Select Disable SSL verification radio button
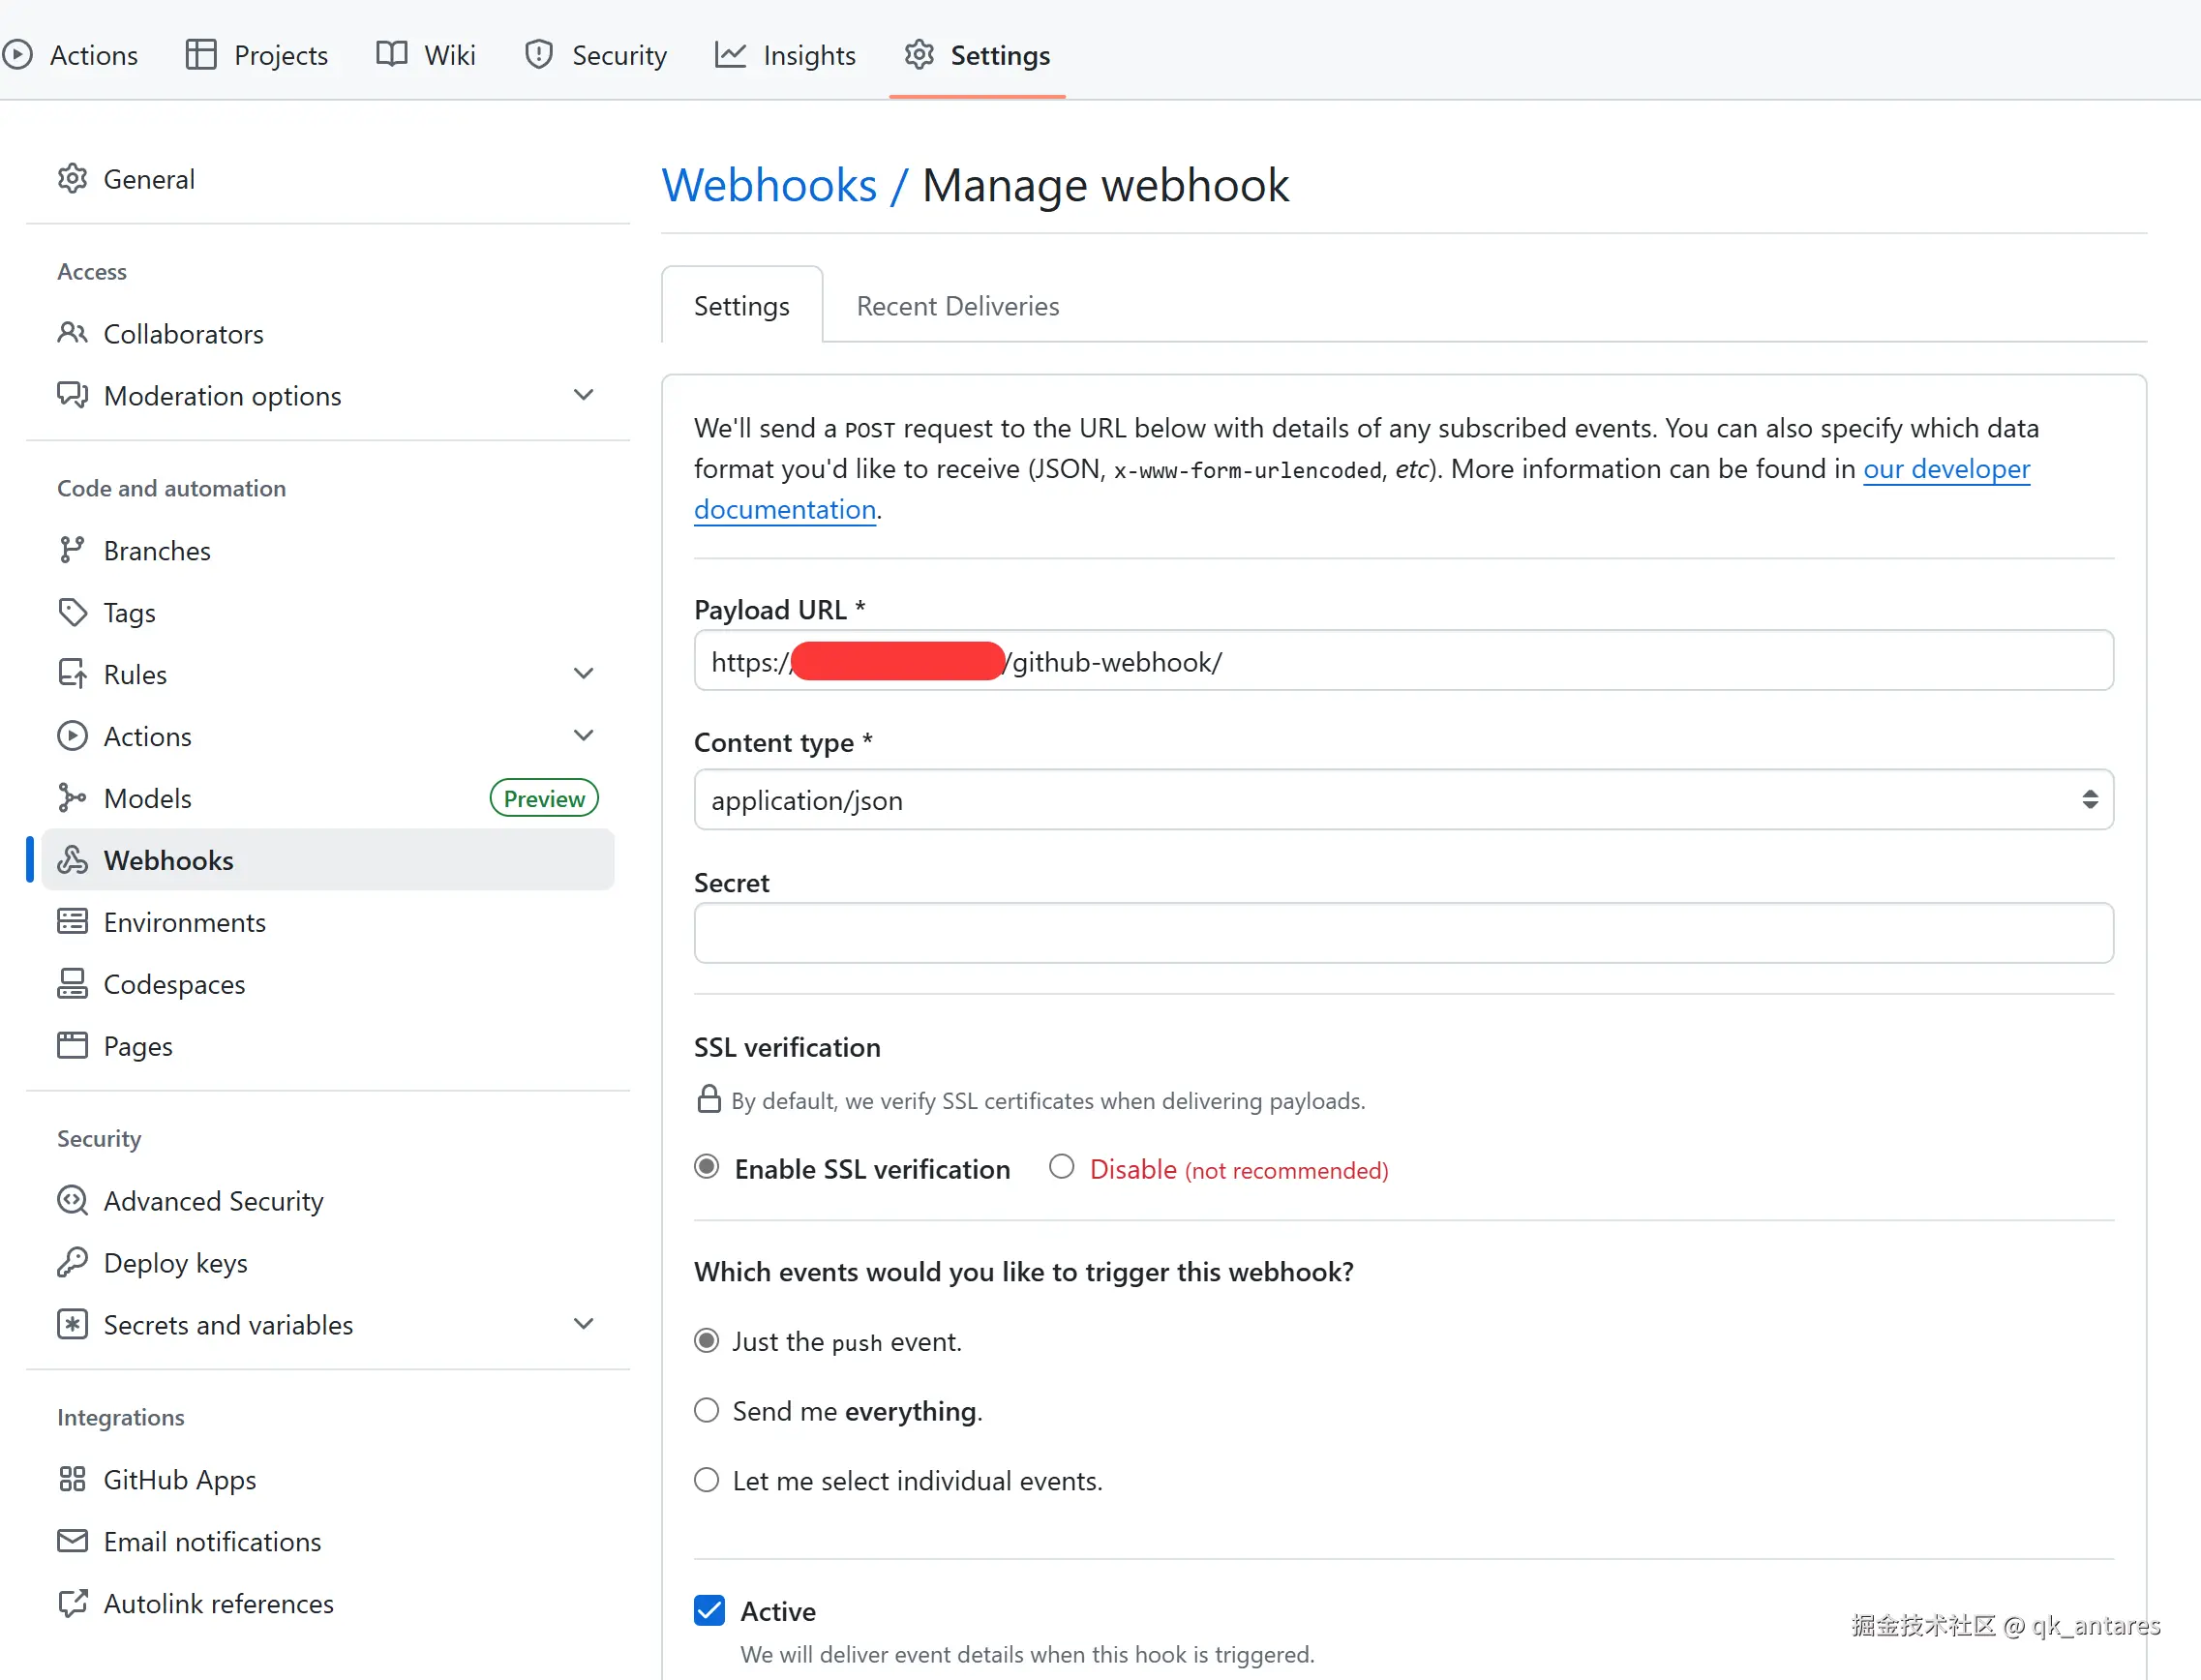The height and width of the screenshot is (1680, 2201). coord(1061,1167)
